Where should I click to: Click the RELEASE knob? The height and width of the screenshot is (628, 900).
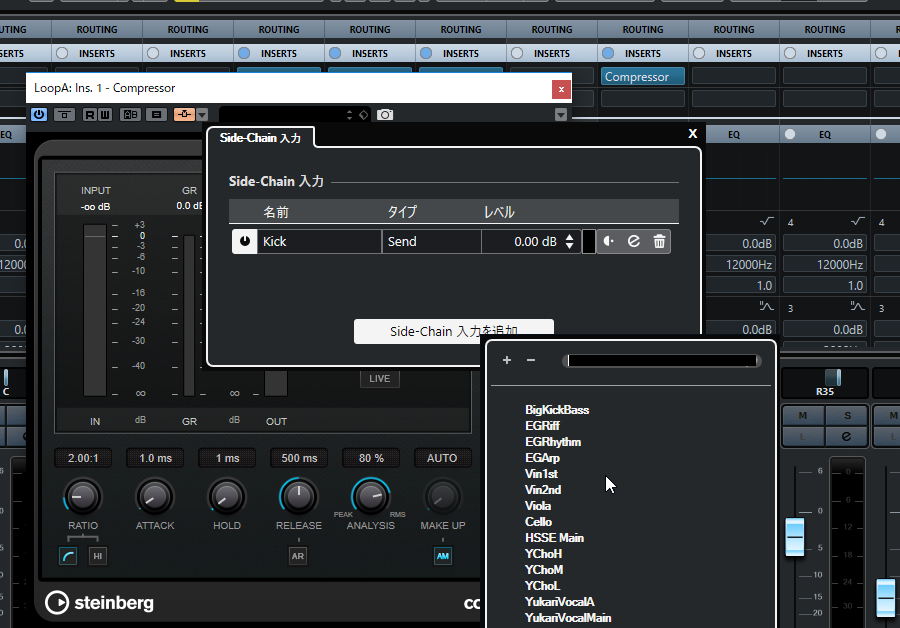pyautogui.click(x=298, y=497)
